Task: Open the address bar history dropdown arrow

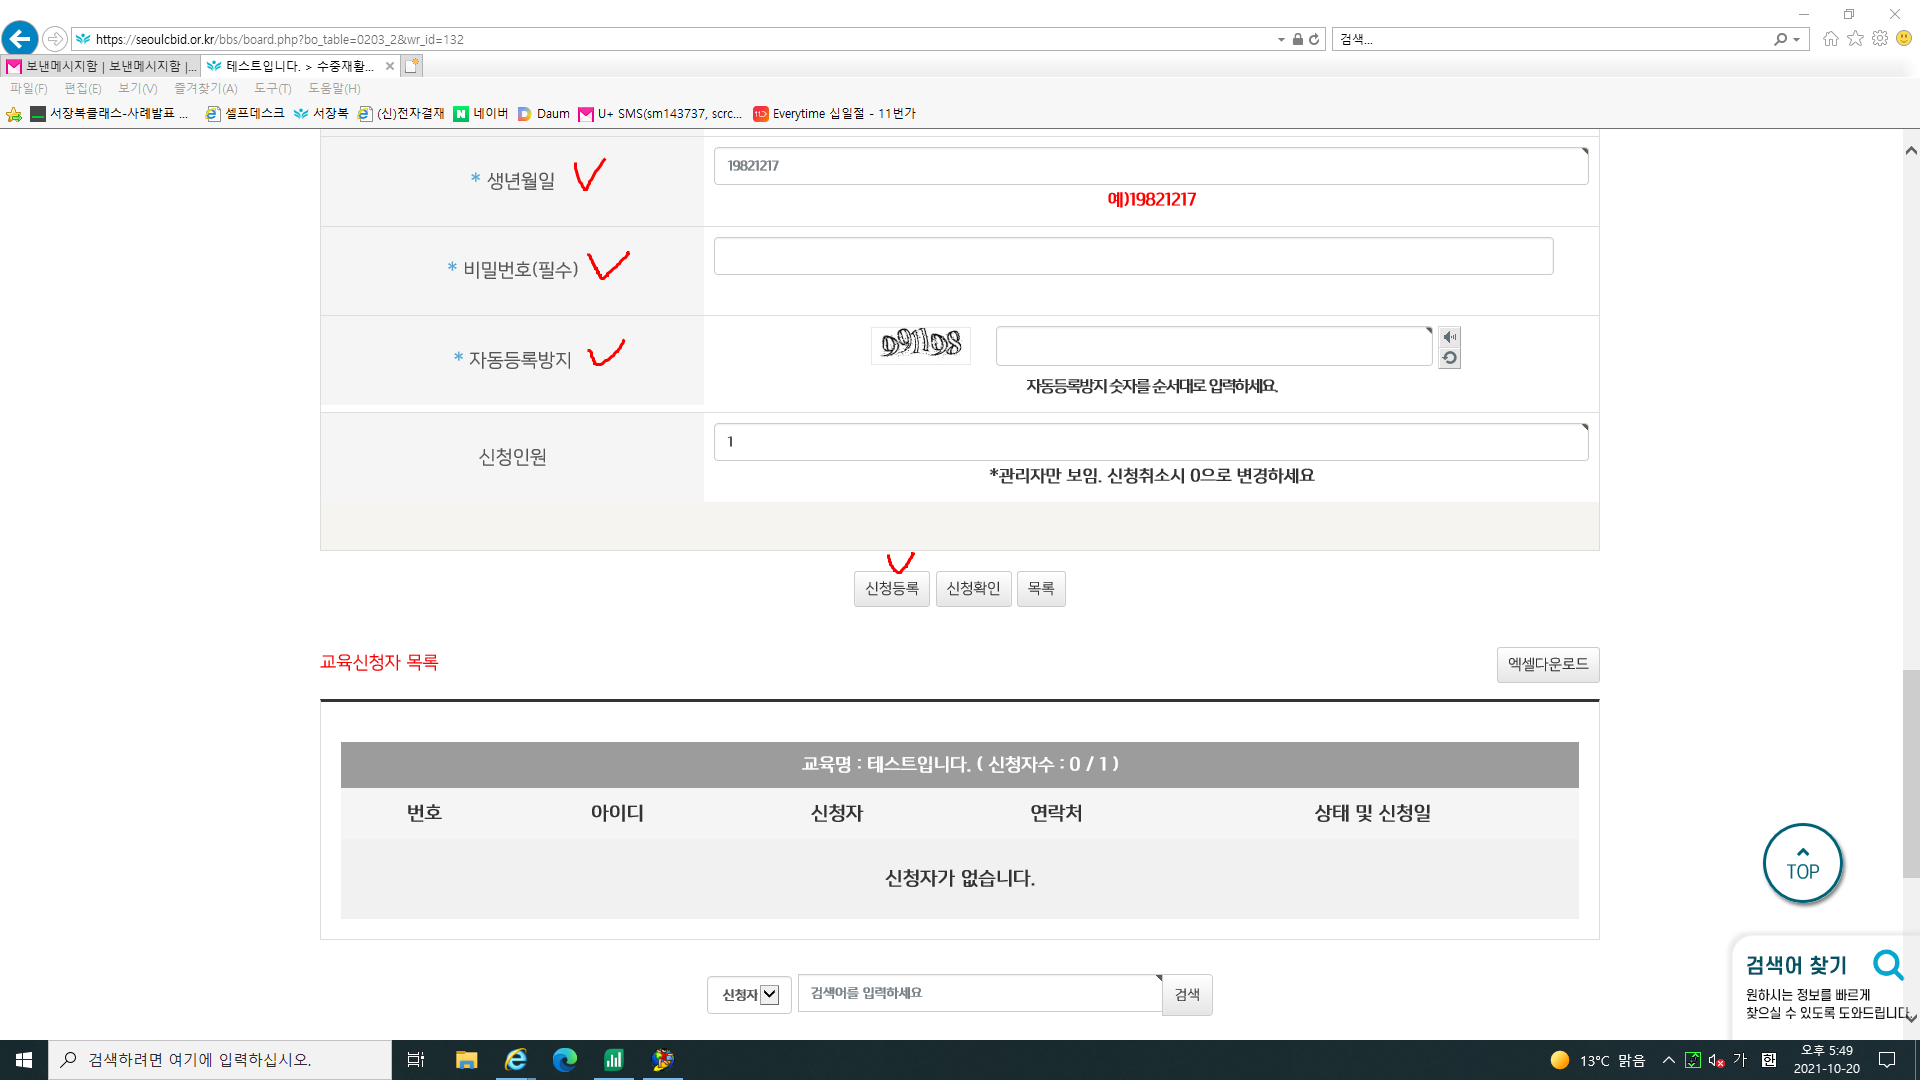Action: 1281,40
